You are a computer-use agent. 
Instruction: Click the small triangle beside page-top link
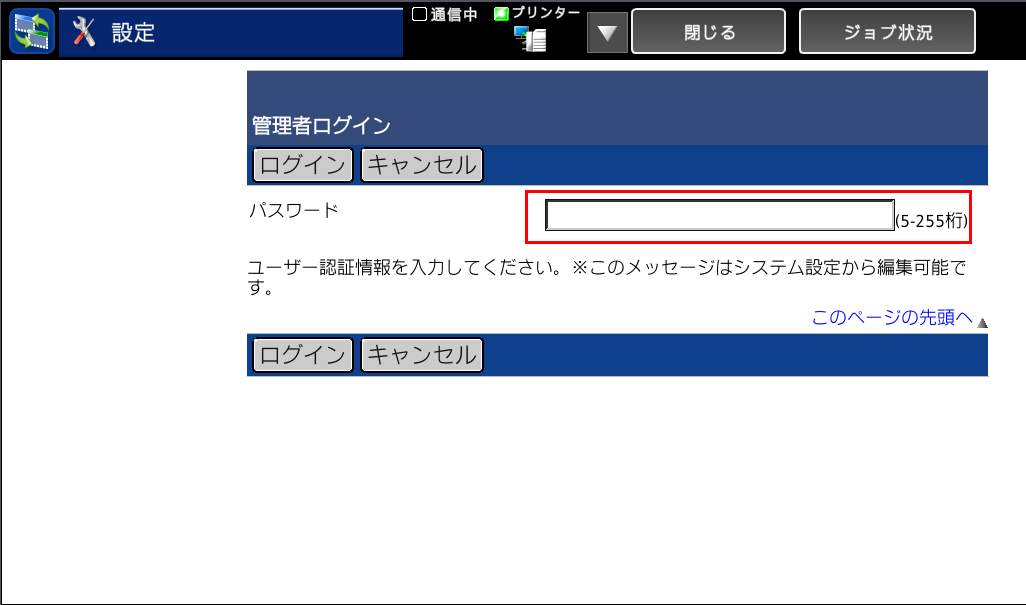point(982,322)
